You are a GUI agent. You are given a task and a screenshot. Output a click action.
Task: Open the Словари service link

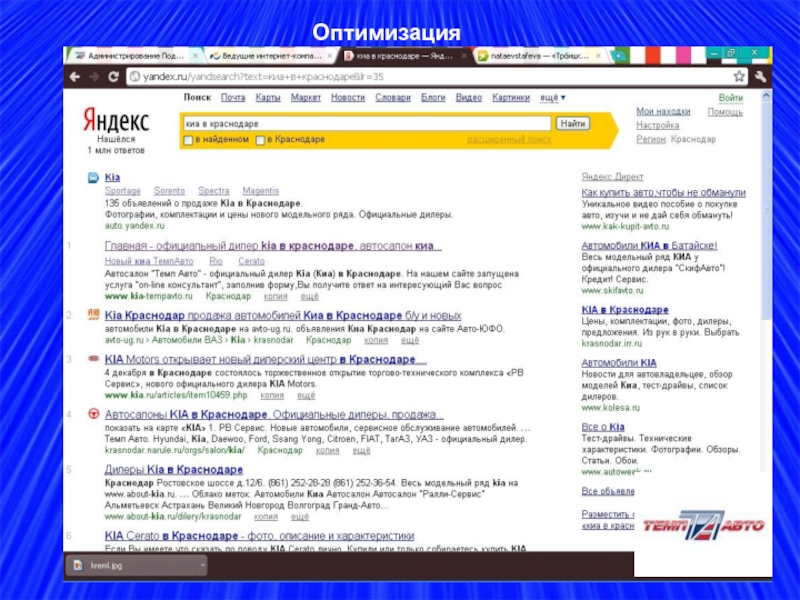[x=393, y=97]
